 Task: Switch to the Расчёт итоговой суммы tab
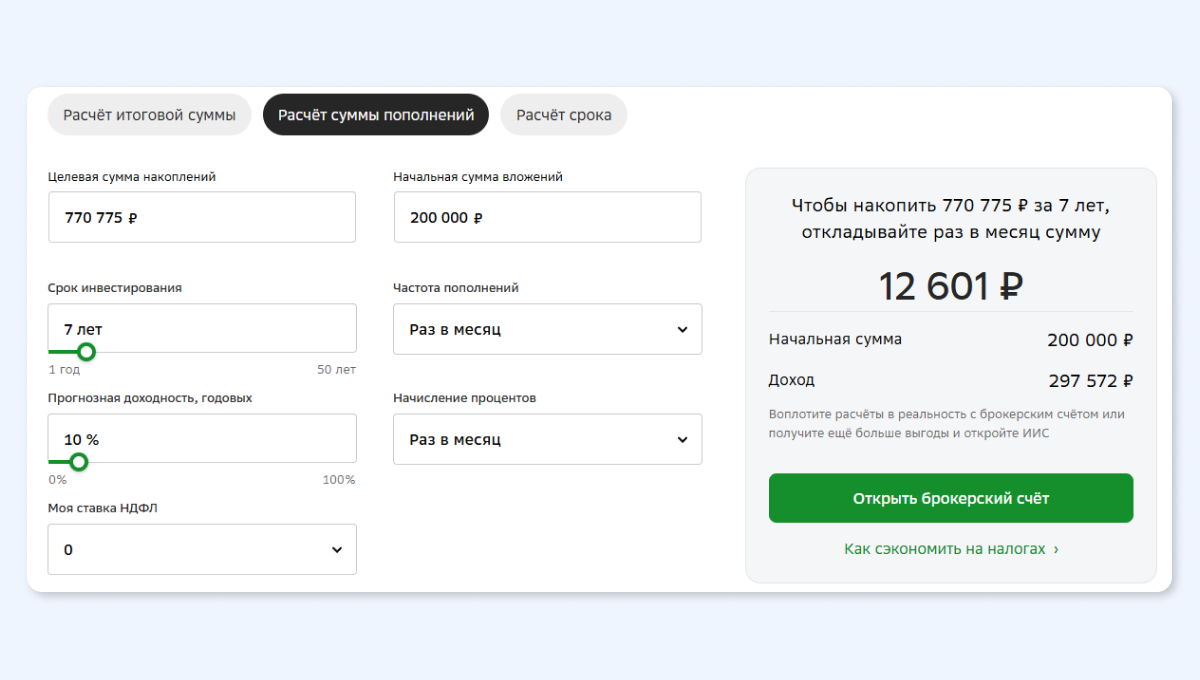click(x=149, y=115)
